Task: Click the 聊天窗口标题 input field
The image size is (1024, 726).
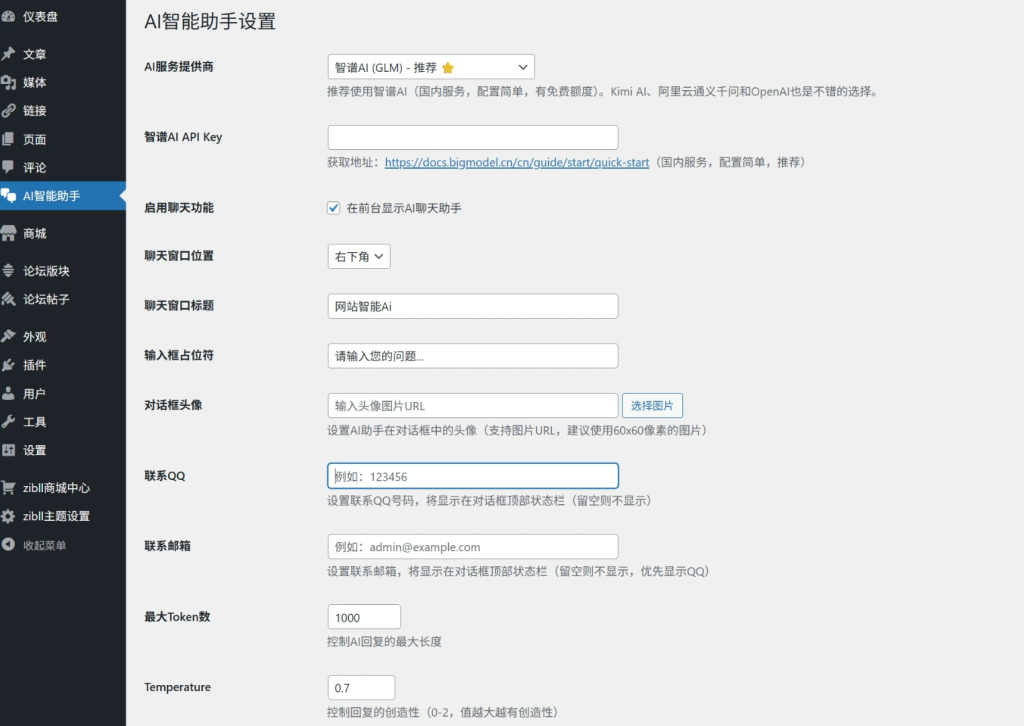Action: click(473, 306)
